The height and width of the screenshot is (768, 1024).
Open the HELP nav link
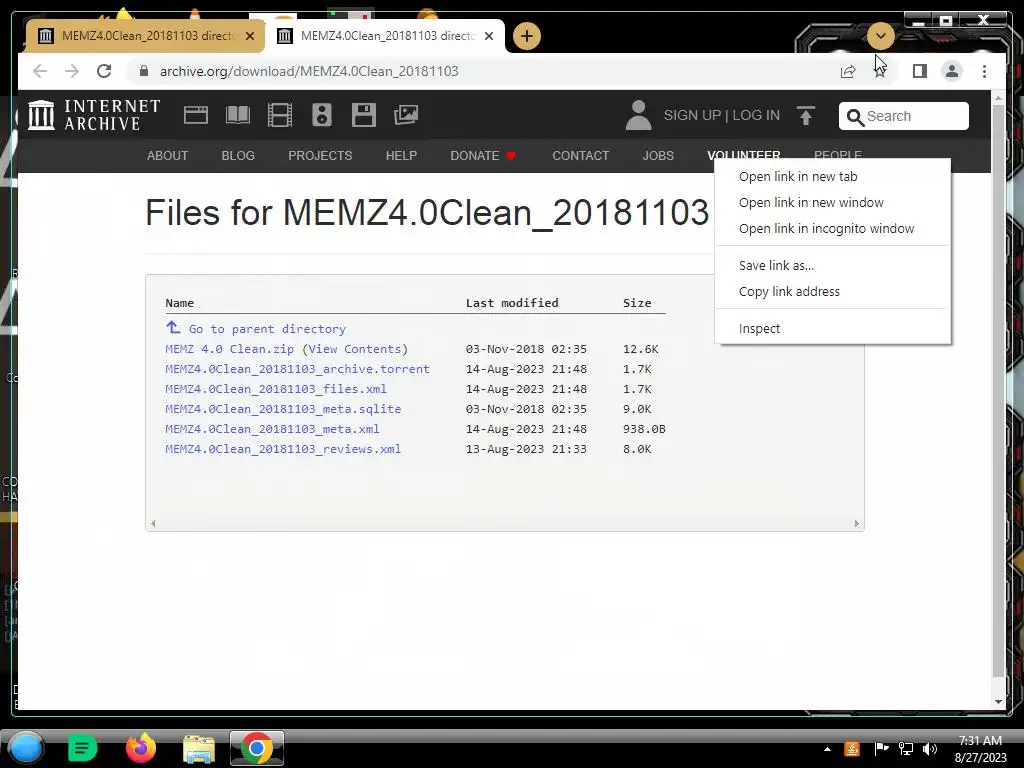pyautogui.click(x=401, y=155)
